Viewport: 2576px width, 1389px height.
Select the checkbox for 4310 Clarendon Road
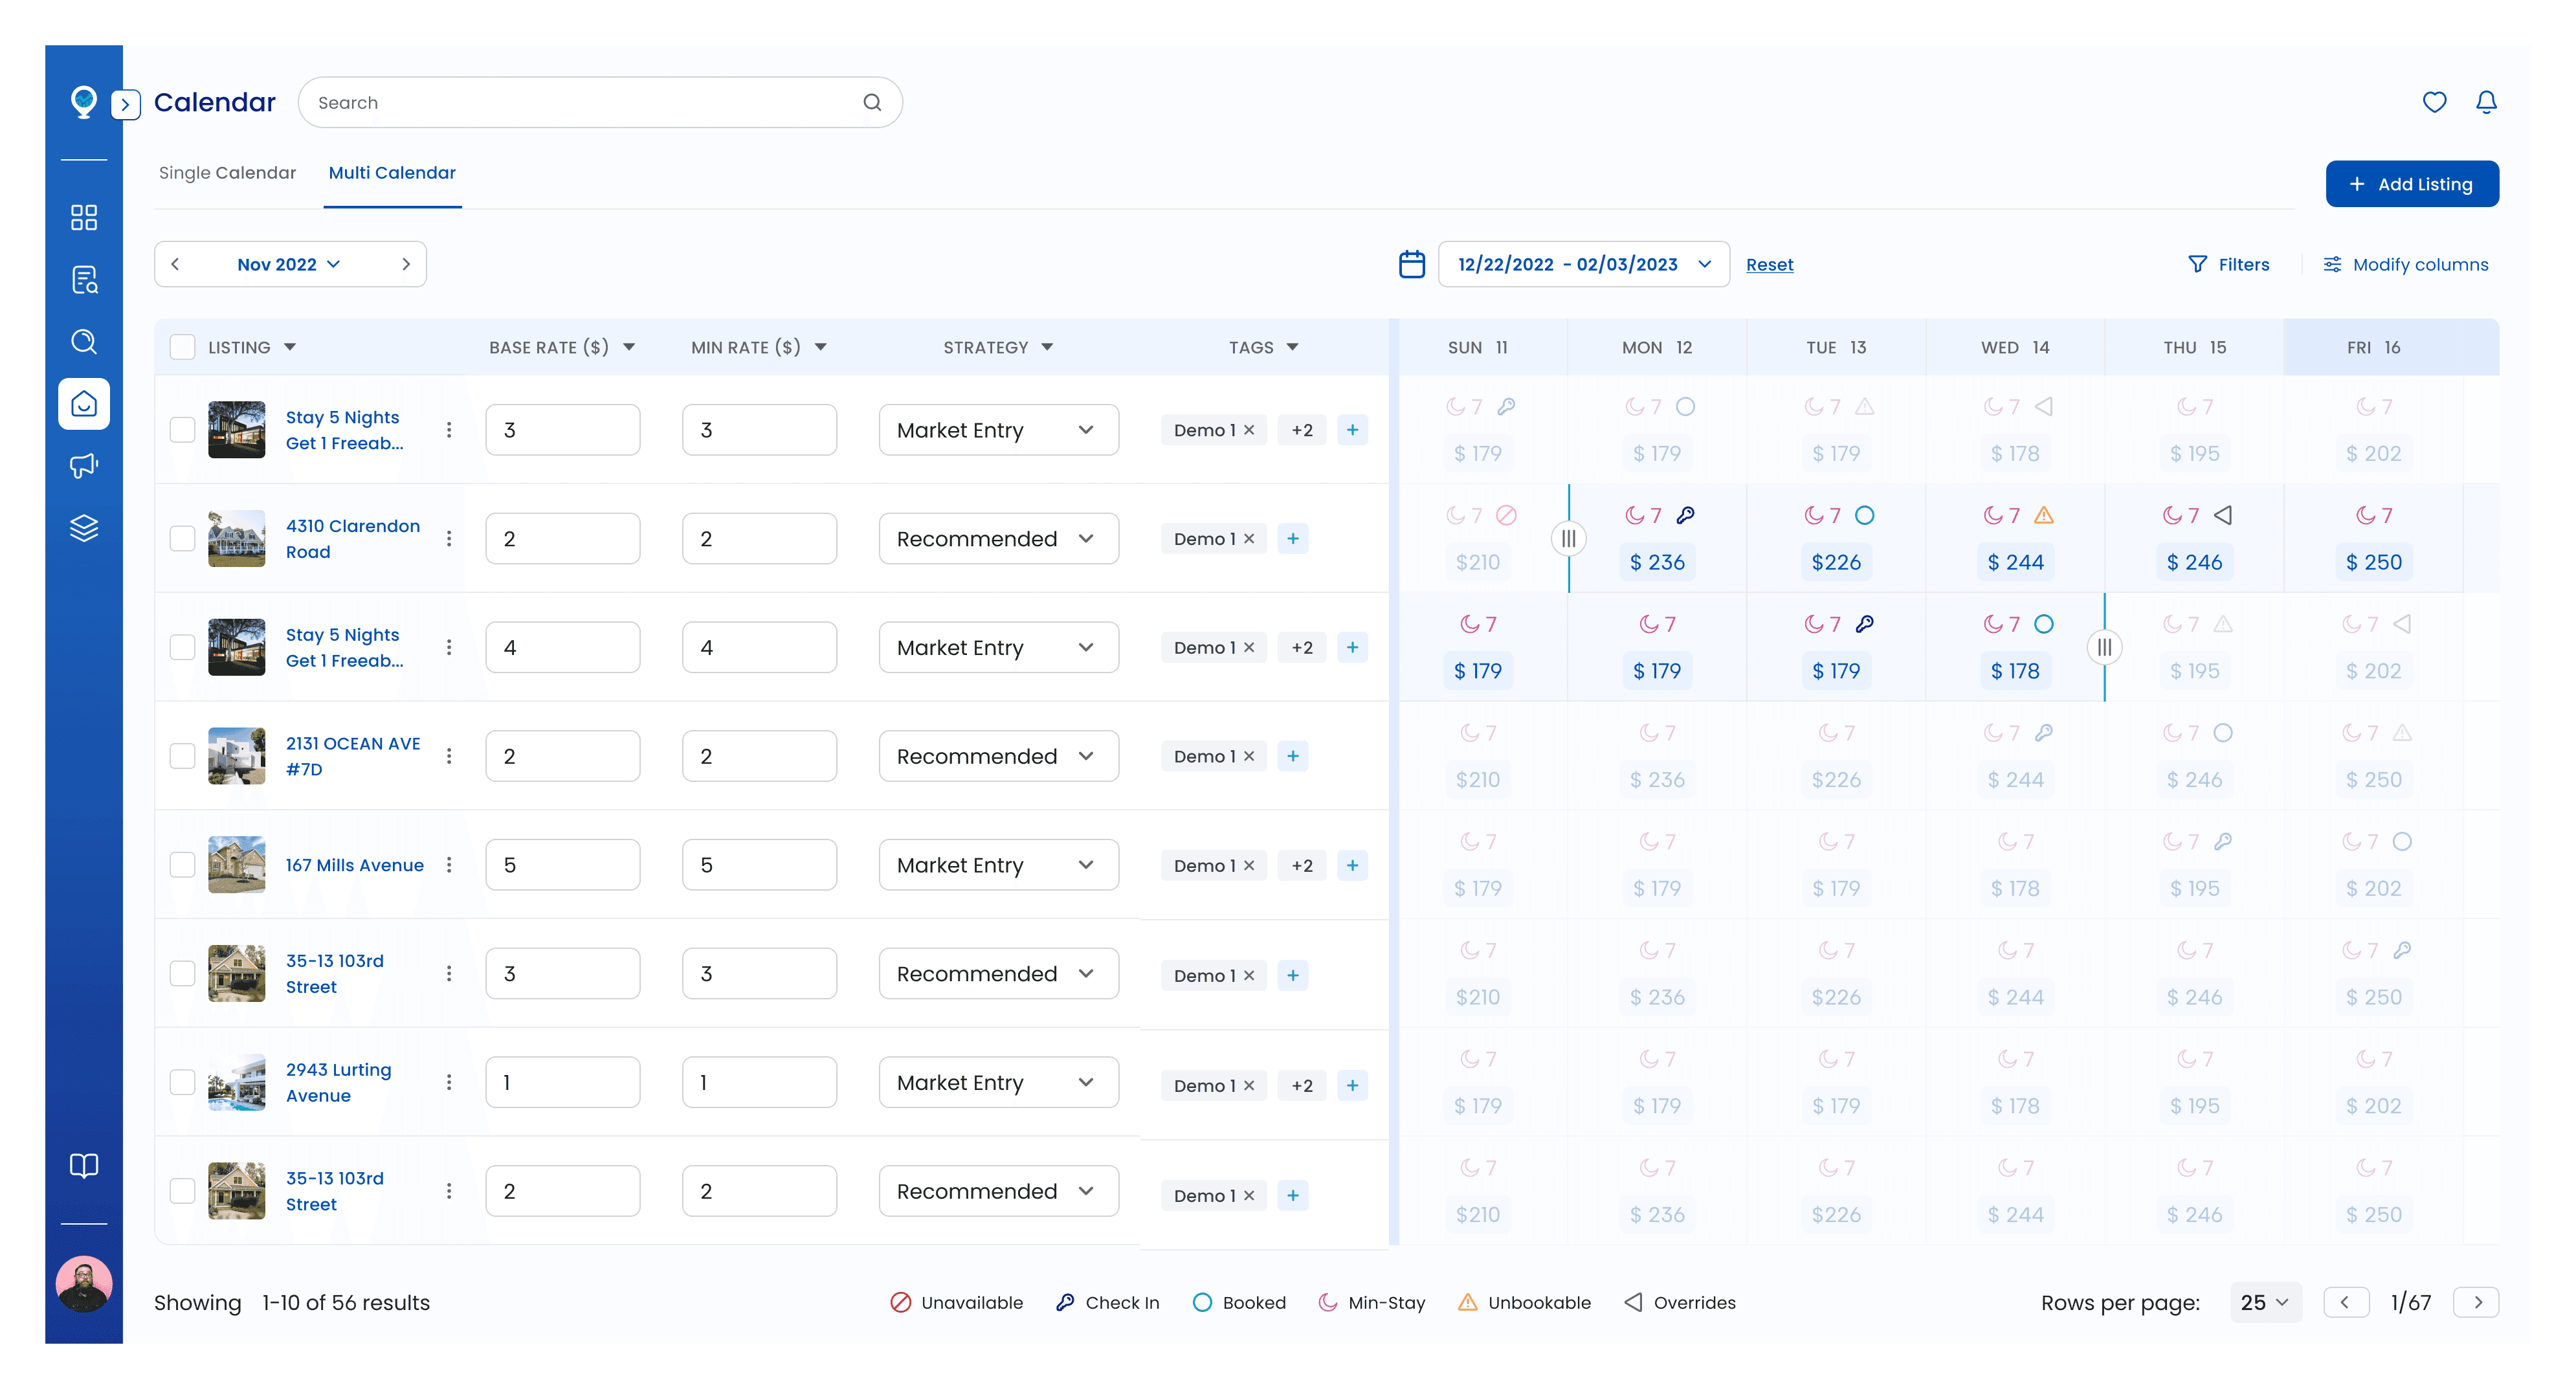[182, 538]
